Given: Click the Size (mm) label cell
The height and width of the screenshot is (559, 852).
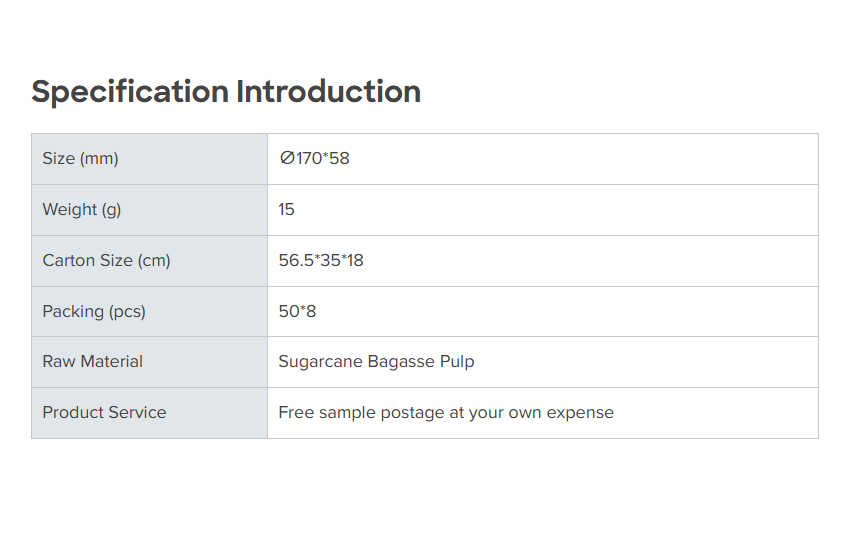Looking at the screenshot, I should (x=81, y=159).
